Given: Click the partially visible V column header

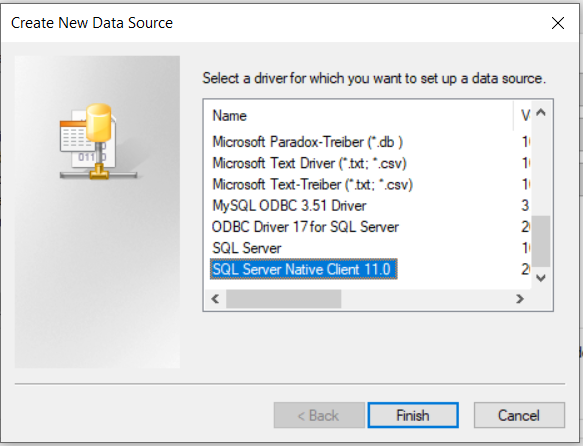Looking at the screenshot, I should click(522, 116).
